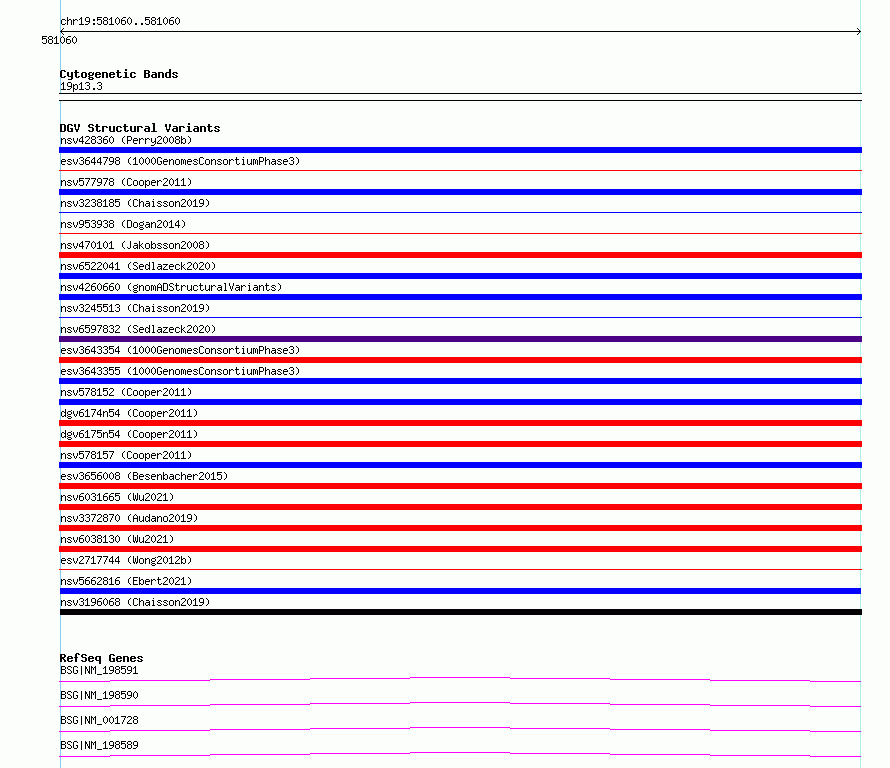Select the RefSeq Genes track heading
Image resolution: width=890 pixels, height=768 pixels.
(x=101, y=658)
